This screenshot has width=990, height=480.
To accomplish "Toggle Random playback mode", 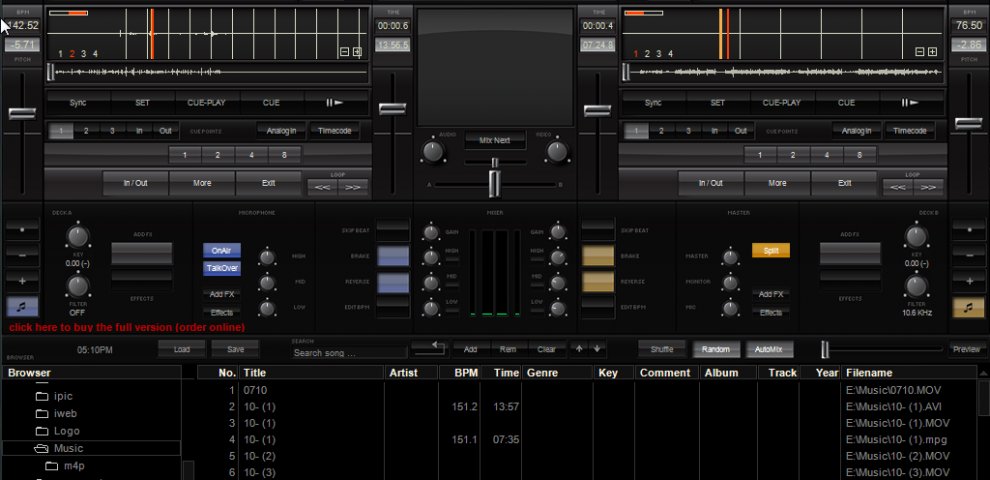I will click(715, 349).
